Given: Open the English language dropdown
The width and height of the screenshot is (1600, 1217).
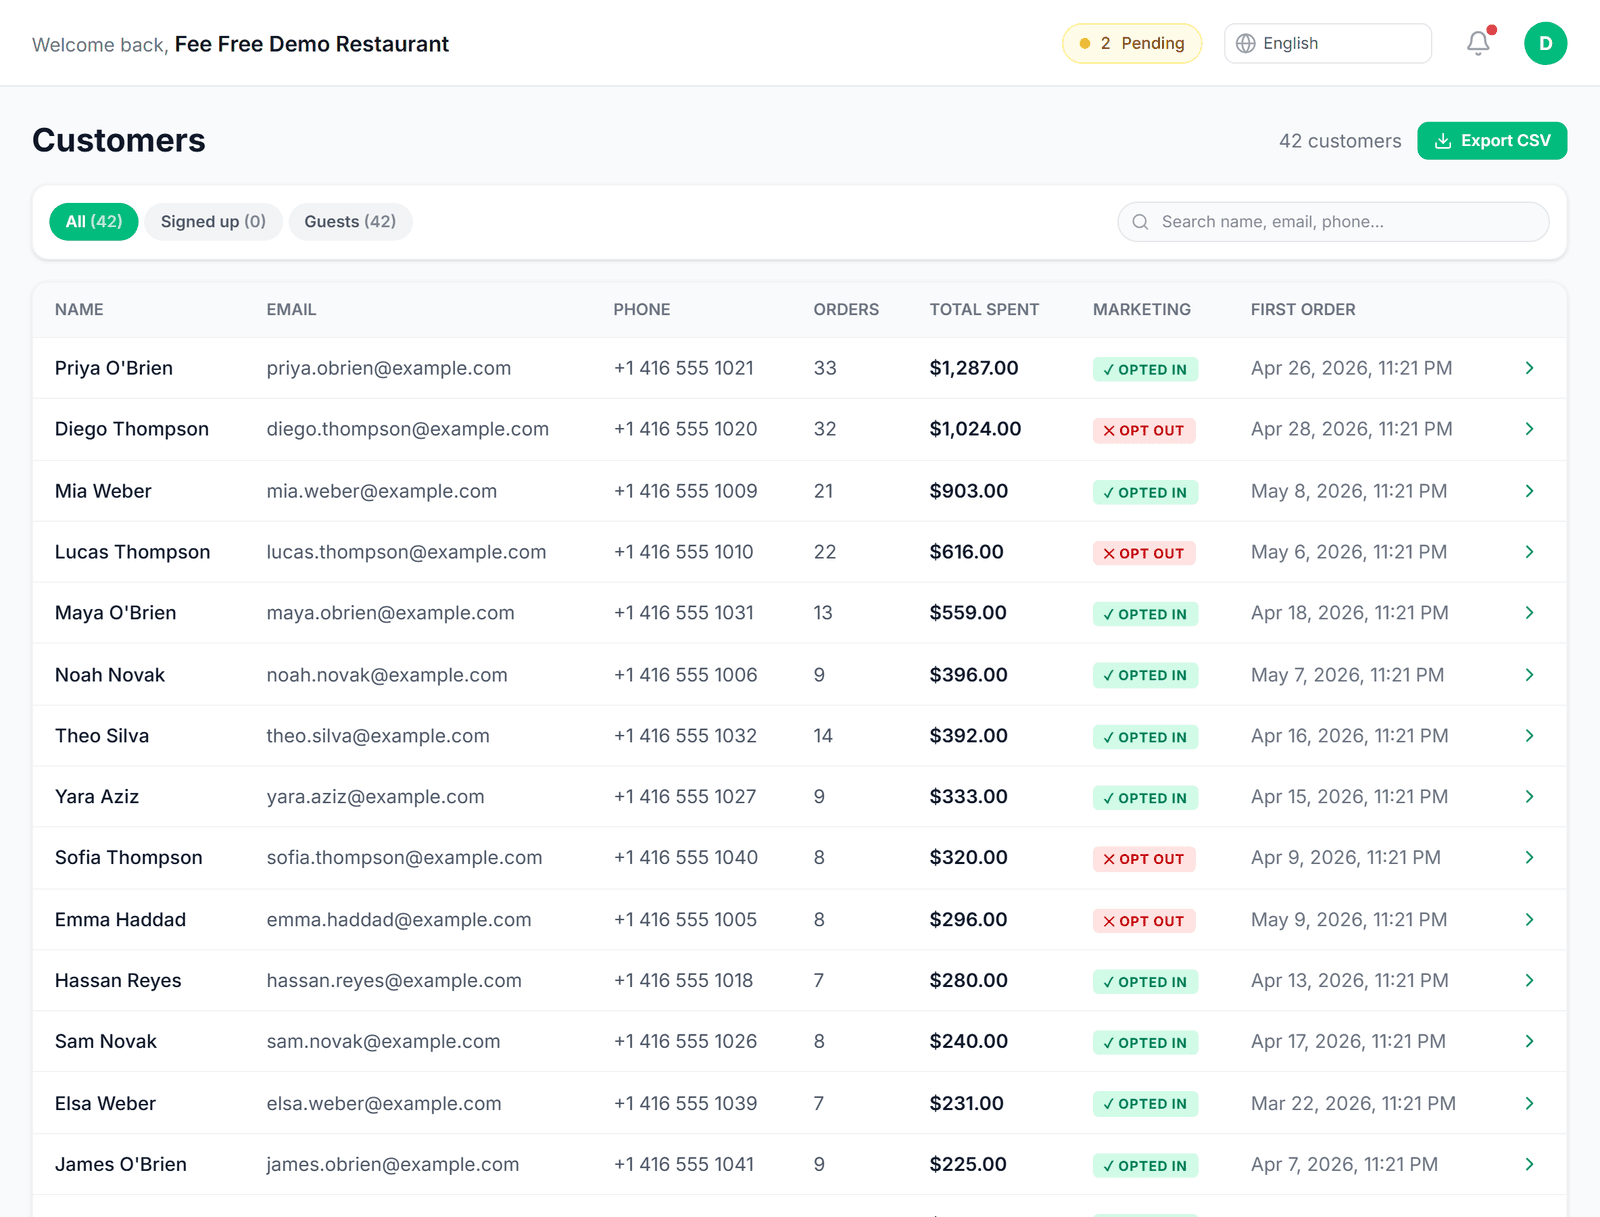Looking at the screenshot, I should 1327,43.
